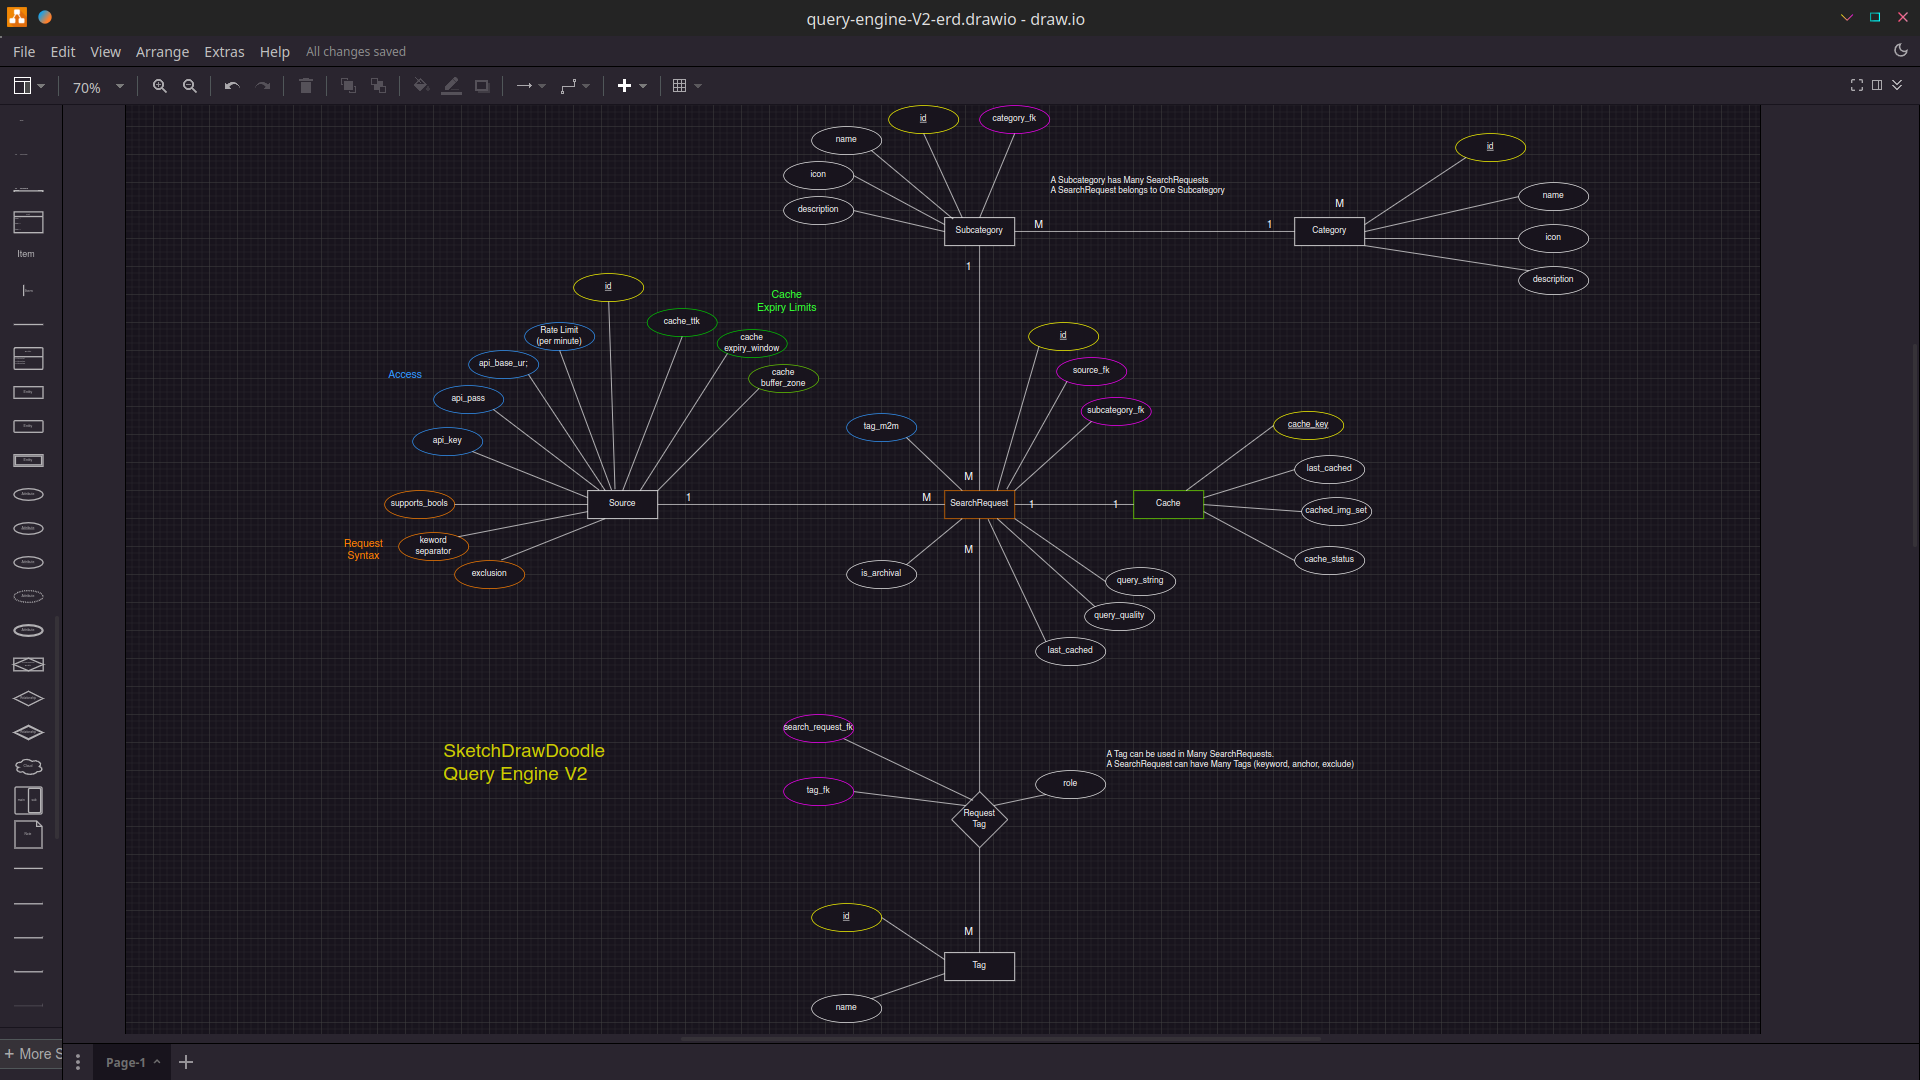Switch to the Page-1 tab

coord(126,1062)
